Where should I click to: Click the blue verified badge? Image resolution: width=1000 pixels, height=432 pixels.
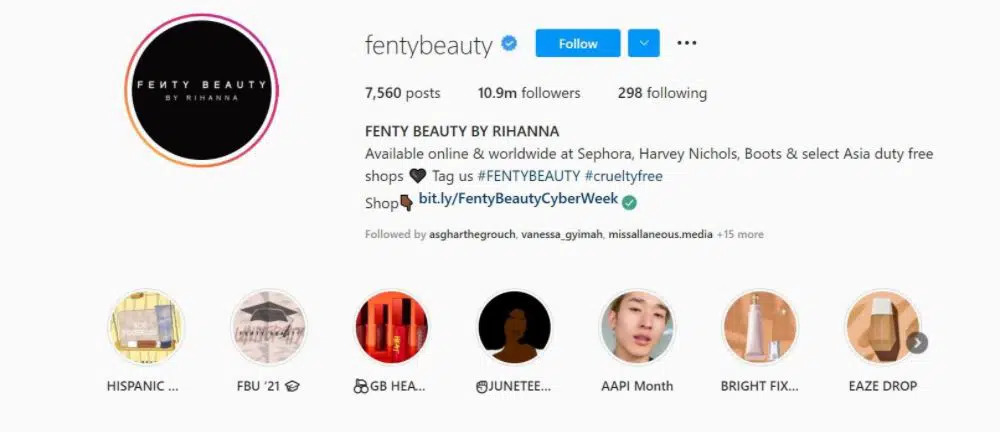pos(510,44)
